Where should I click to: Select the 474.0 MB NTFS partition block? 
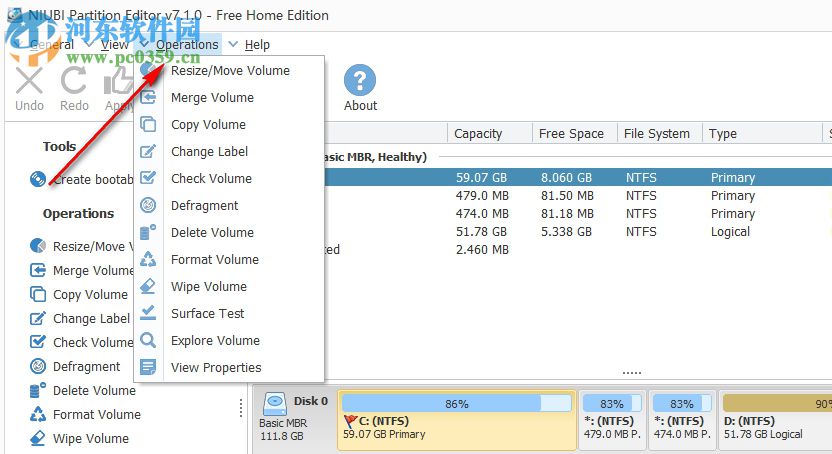click(x=682, y=421)
